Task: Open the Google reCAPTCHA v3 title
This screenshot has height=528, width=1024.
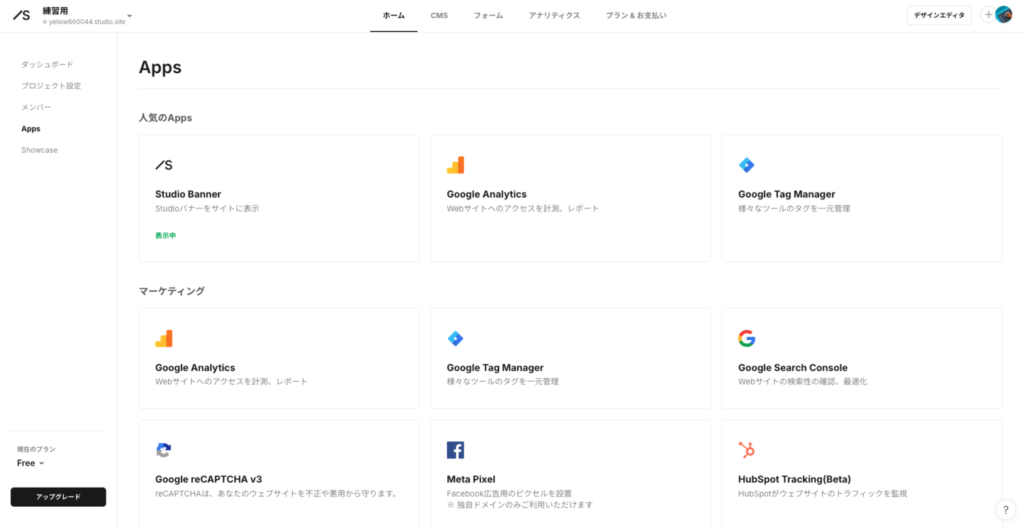Action: click(x=208, y=479)
